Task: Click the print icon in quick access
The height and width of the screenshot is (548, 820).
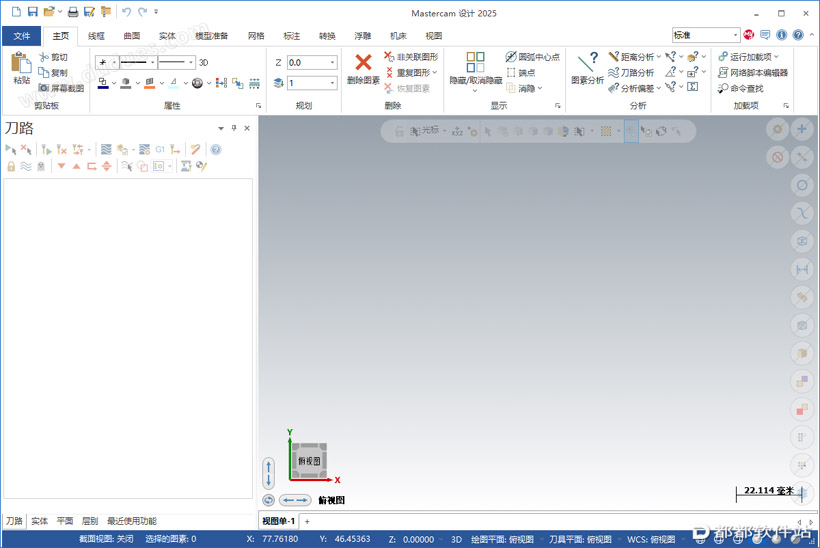Action: [73, 11]
